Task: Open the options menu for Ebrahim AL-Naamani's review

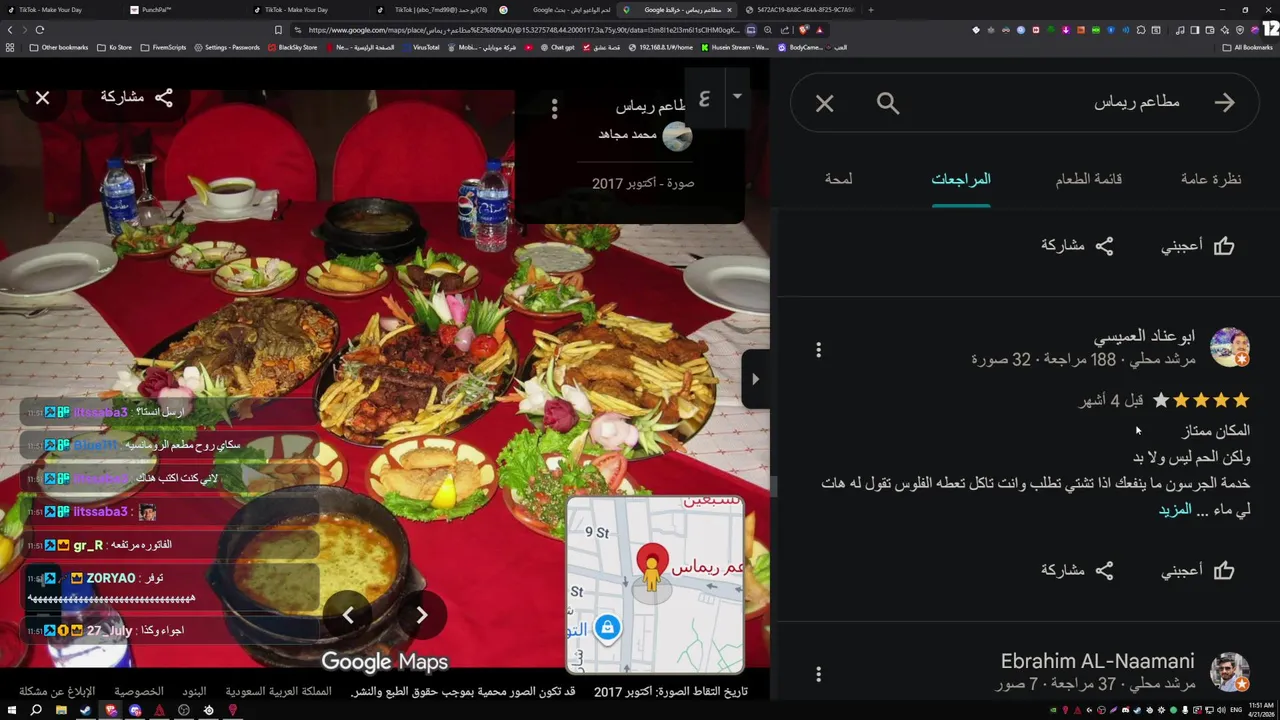Action: pos(818,675)
